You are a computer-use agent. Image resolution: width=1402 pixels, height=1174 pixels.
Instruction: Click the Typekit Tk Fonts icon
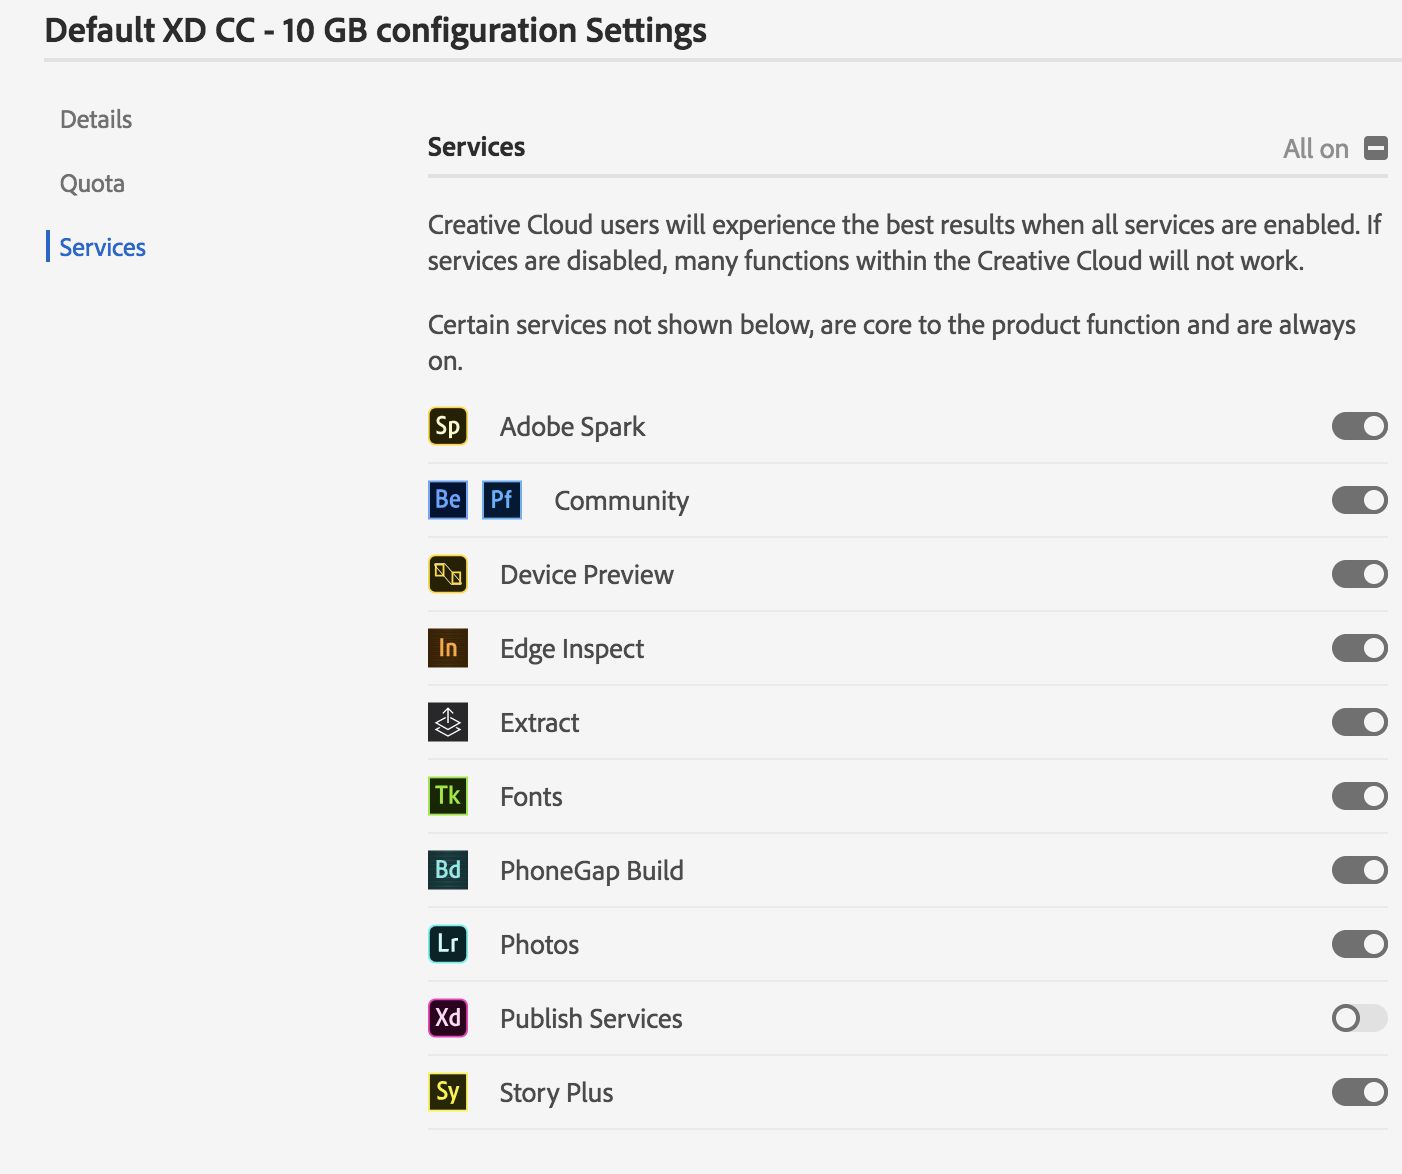448,796
